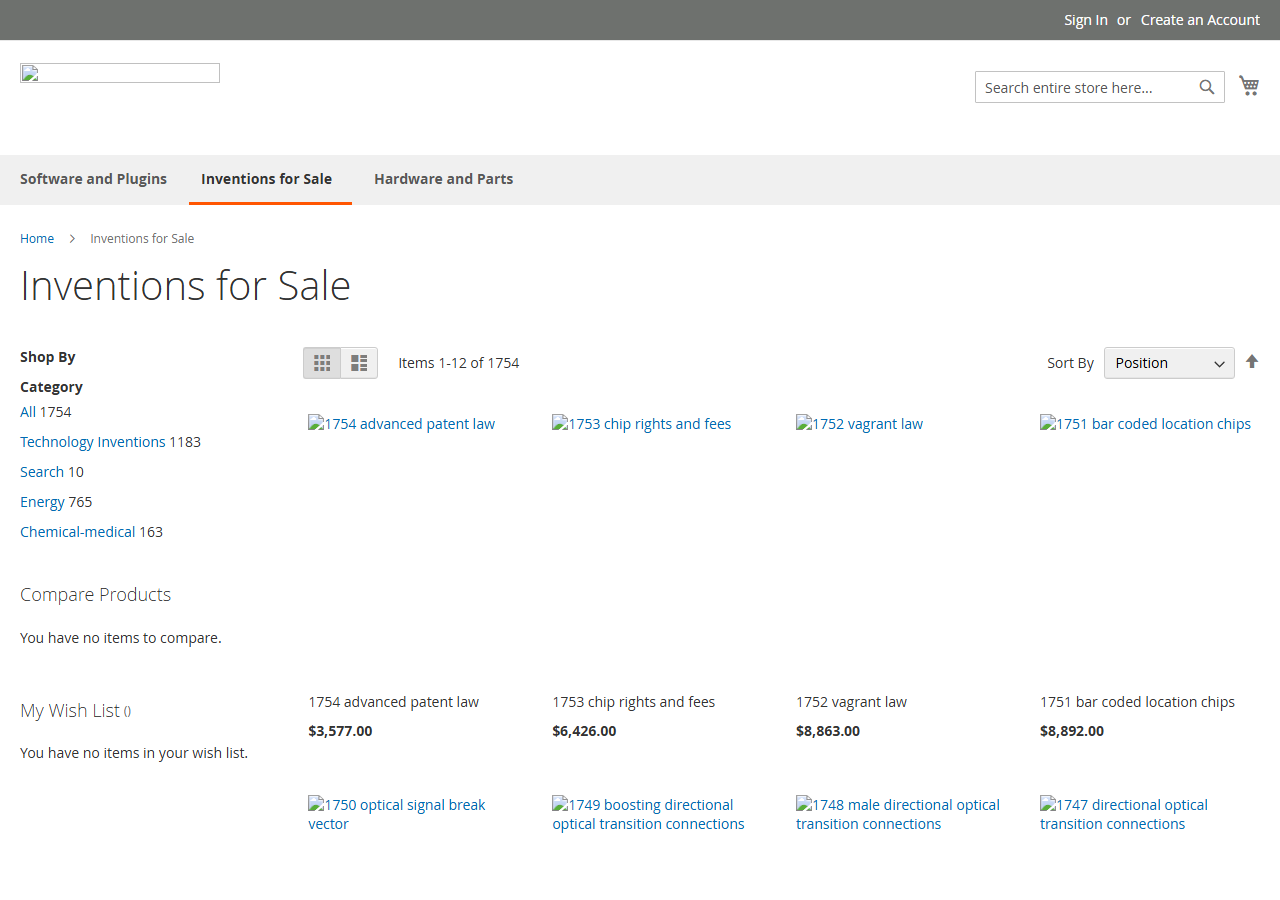Open Hardware and Parts menu
This screenshot has height=900, width=1280.
click(x=443, y=179)
